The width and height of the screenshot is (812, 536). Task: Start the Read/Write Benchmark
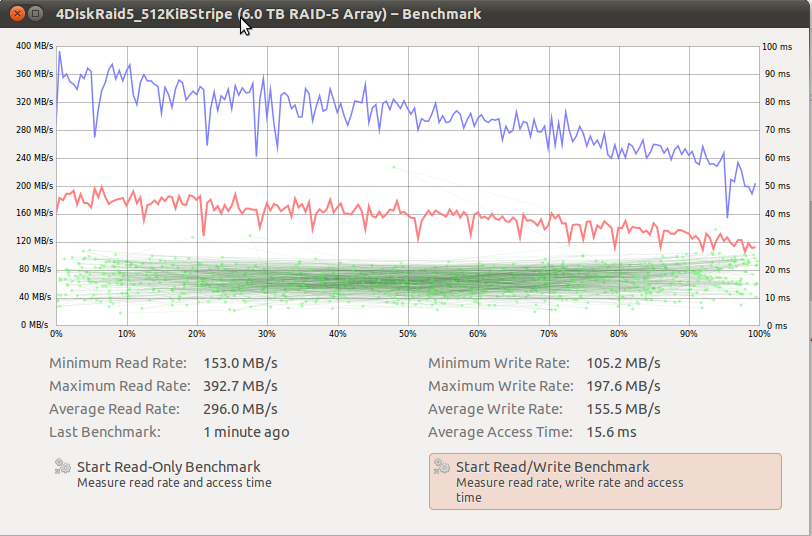[x=605, y=482]
